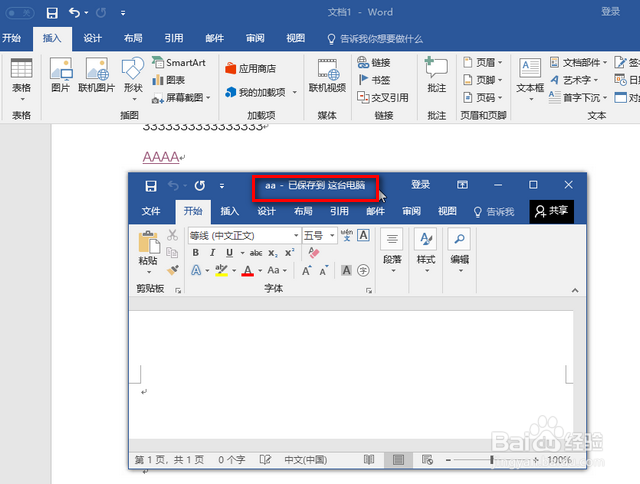Insert a chart with 图表

pos(169,80)
